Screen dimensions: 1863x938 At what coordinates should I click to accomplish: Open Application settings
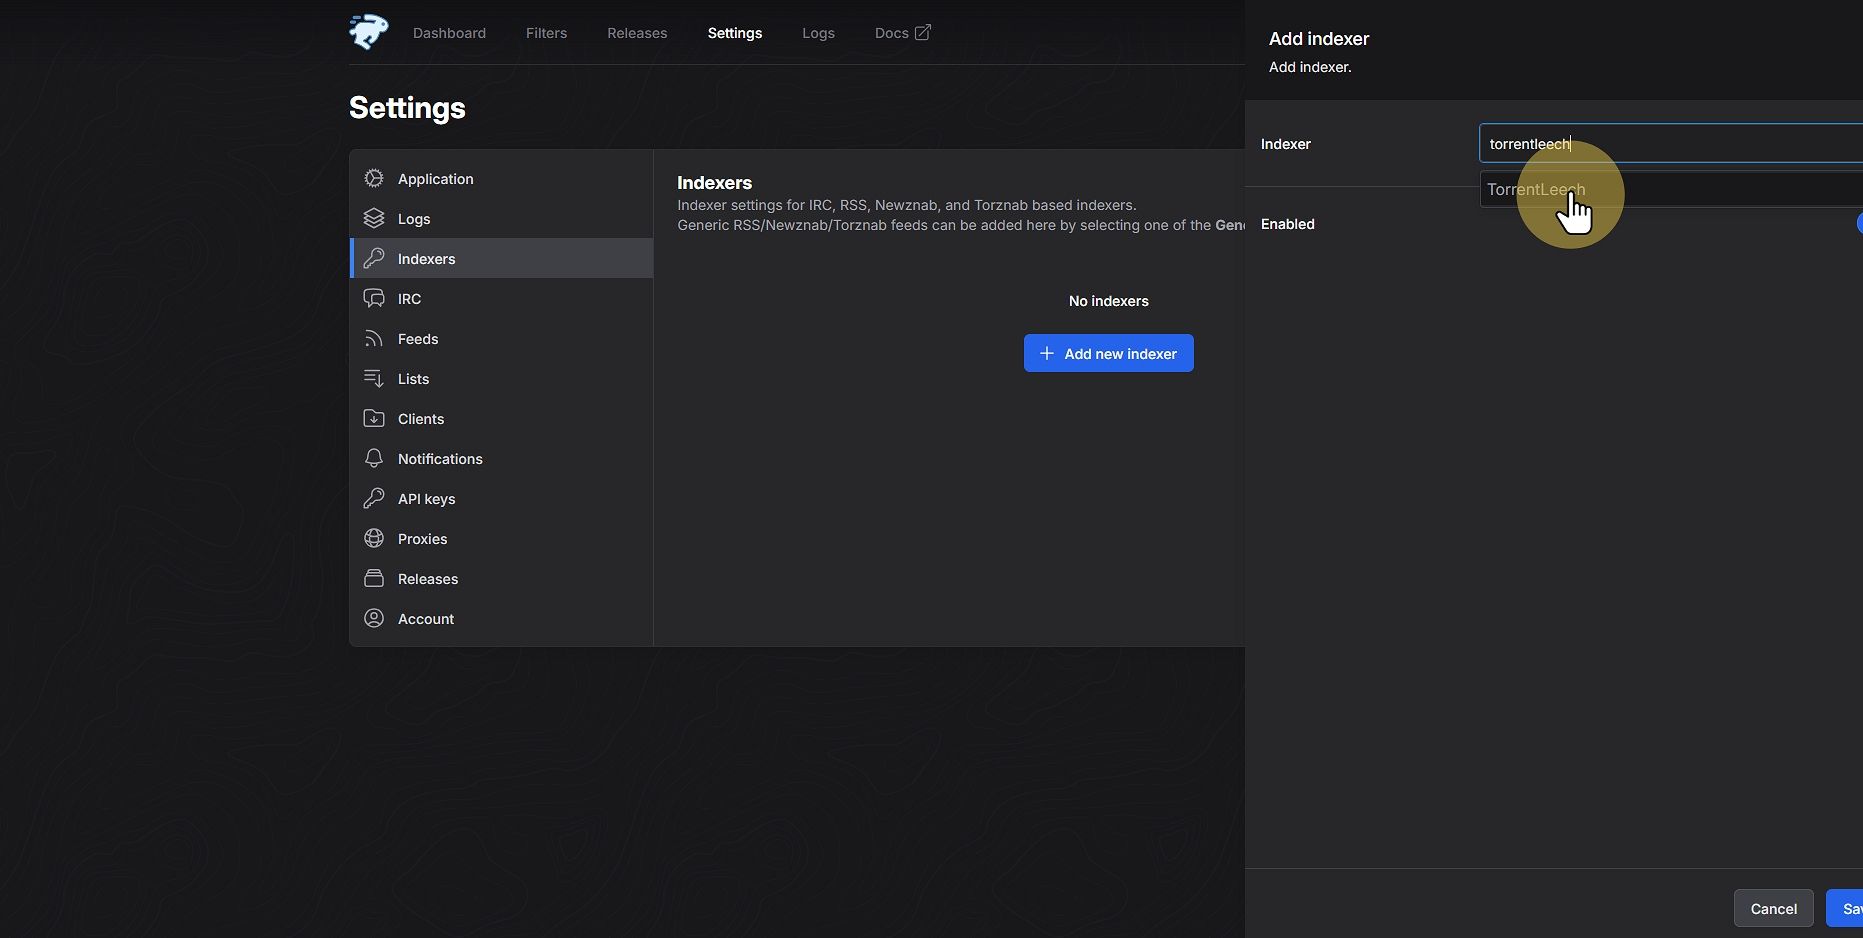point(501,178)
